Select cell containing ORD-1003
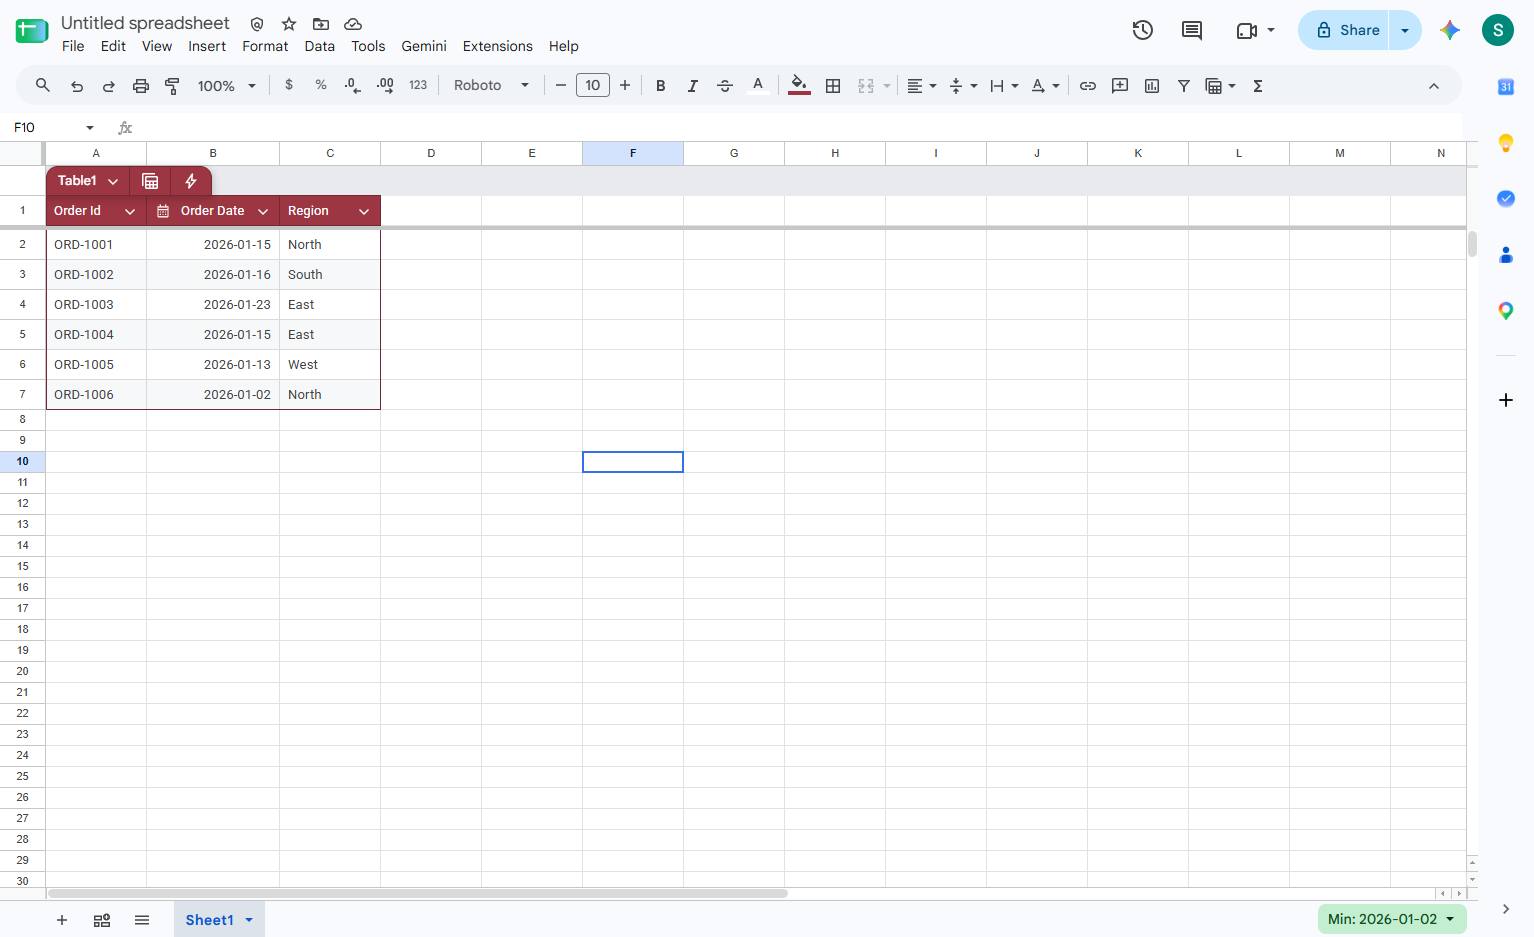1534x937 pixels. click(96, 305)
